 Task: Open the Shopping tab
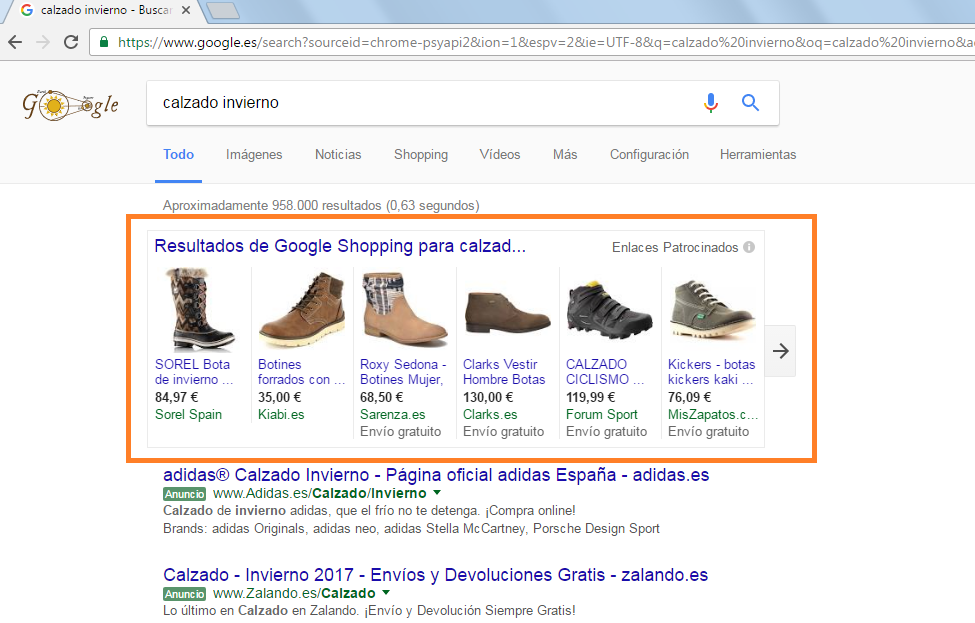(x=421, y=154)
